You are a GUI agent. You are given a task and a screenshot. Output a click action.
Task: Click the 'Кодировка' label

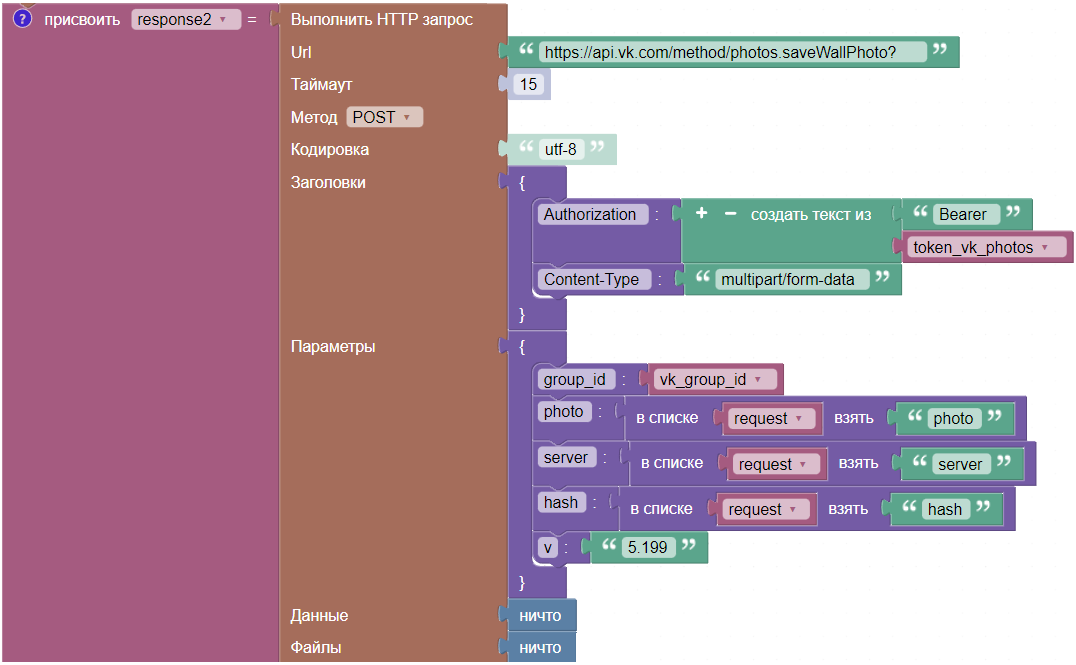pos(329,150)
